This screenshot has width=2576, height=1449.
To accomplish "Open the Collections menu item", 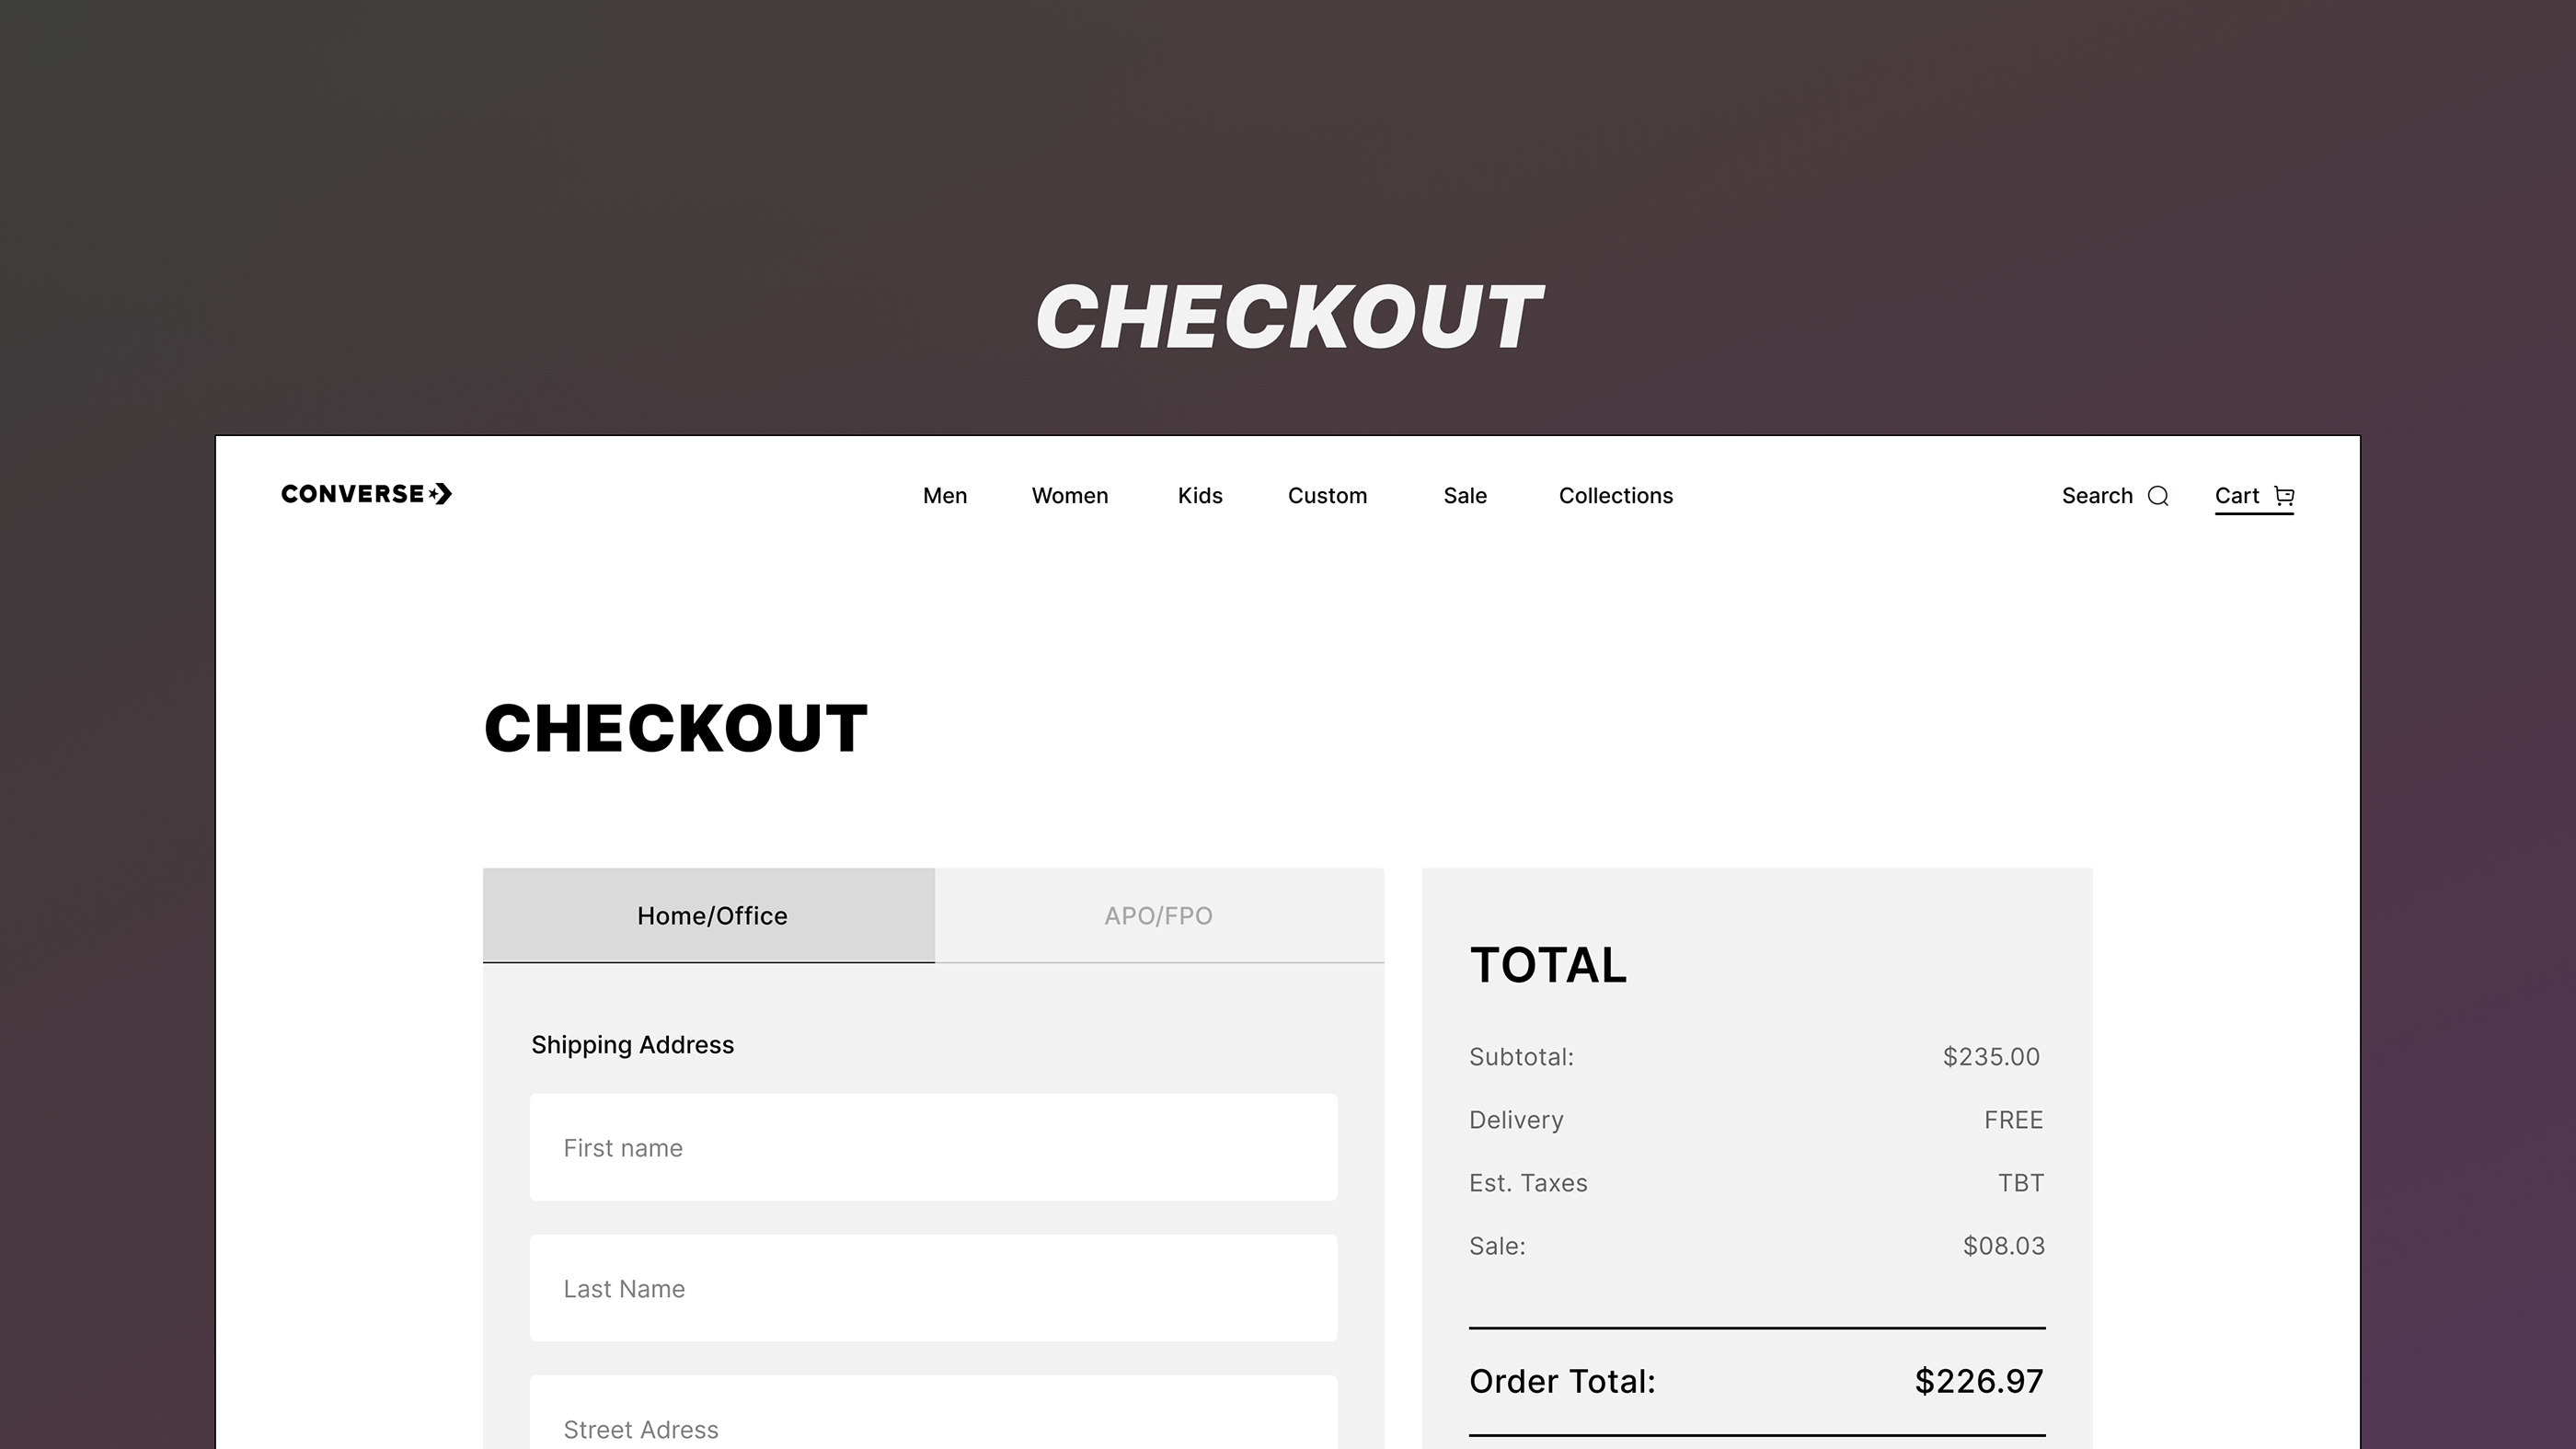I will (1615, 496).
